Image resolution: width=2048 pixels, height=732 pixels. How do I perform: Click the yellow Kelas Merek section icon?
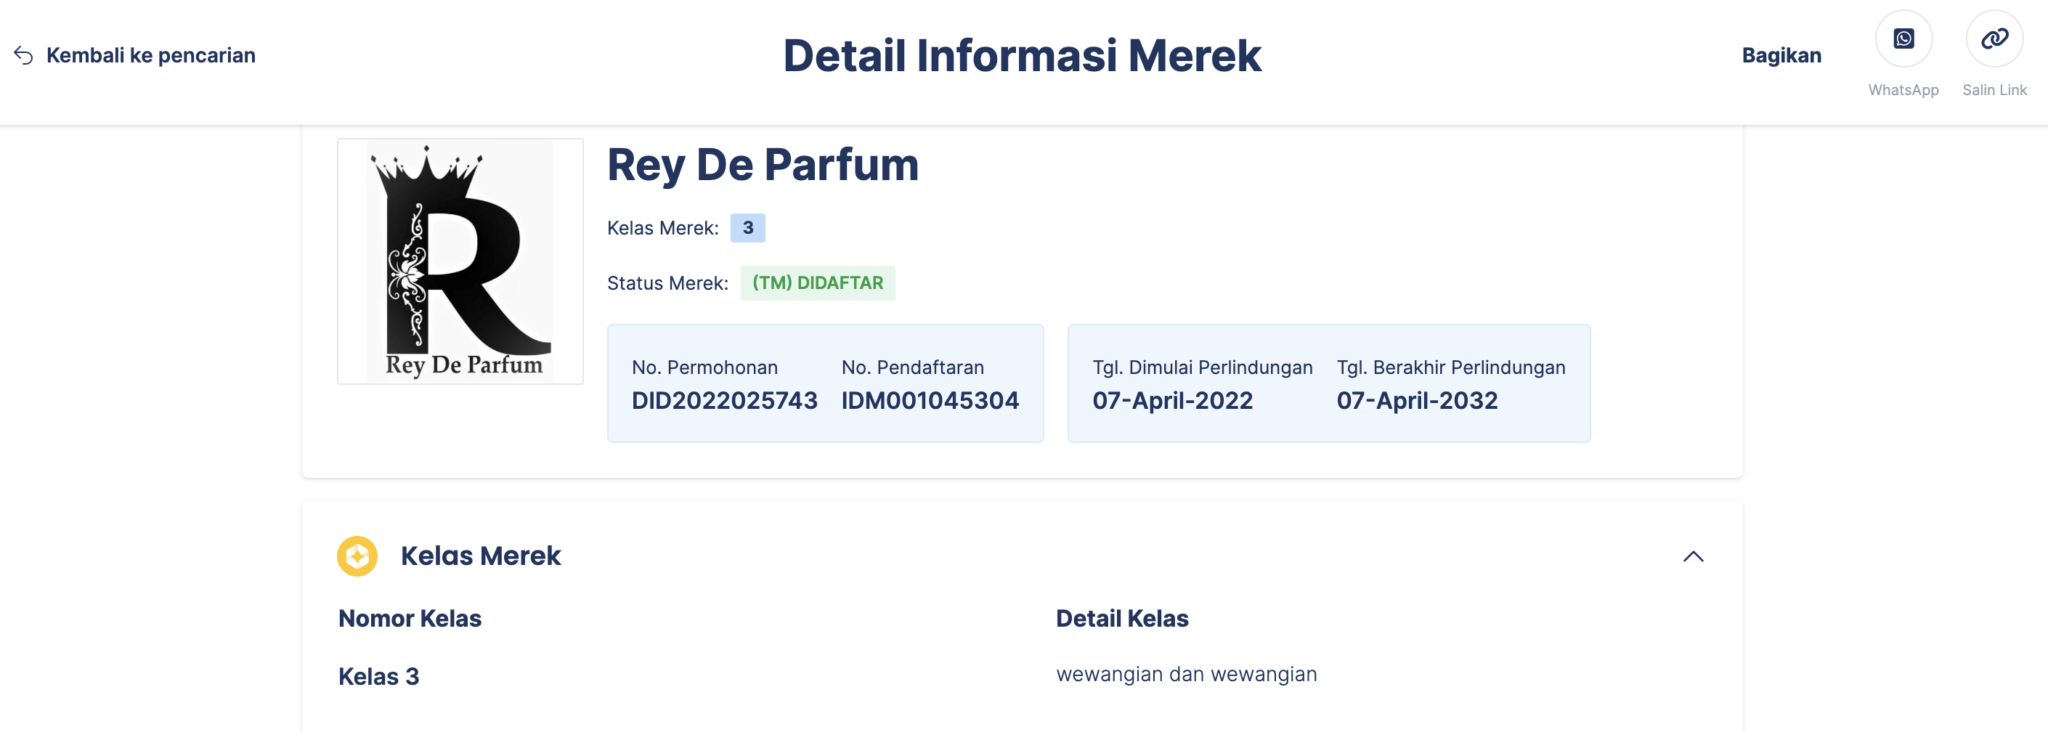(357, 556)
